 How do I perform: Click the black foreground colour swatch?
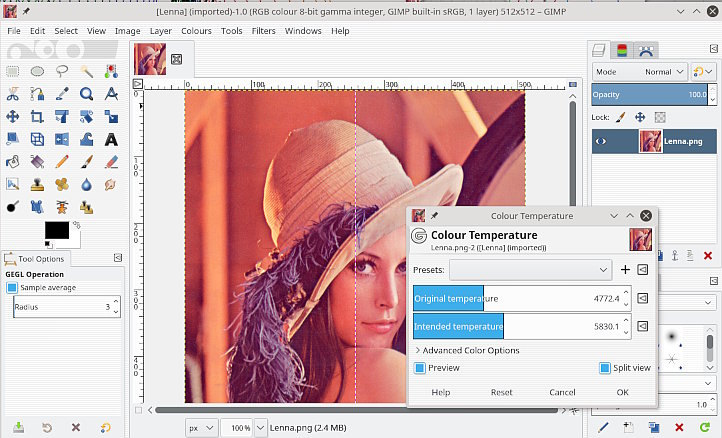click(57, 230)
